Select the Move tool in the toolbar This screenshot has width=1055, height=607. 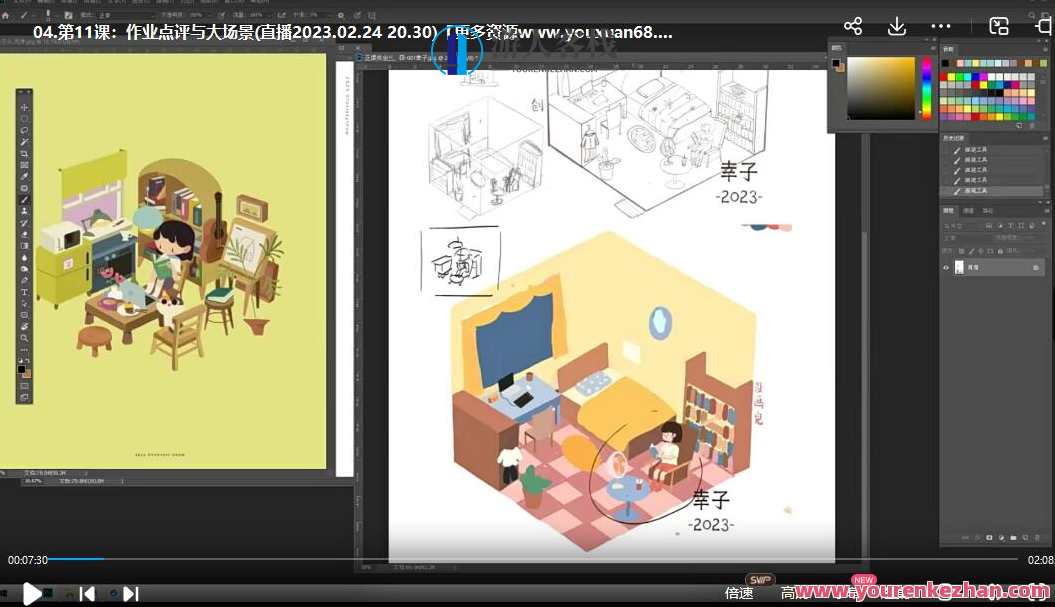pos(22,108)
